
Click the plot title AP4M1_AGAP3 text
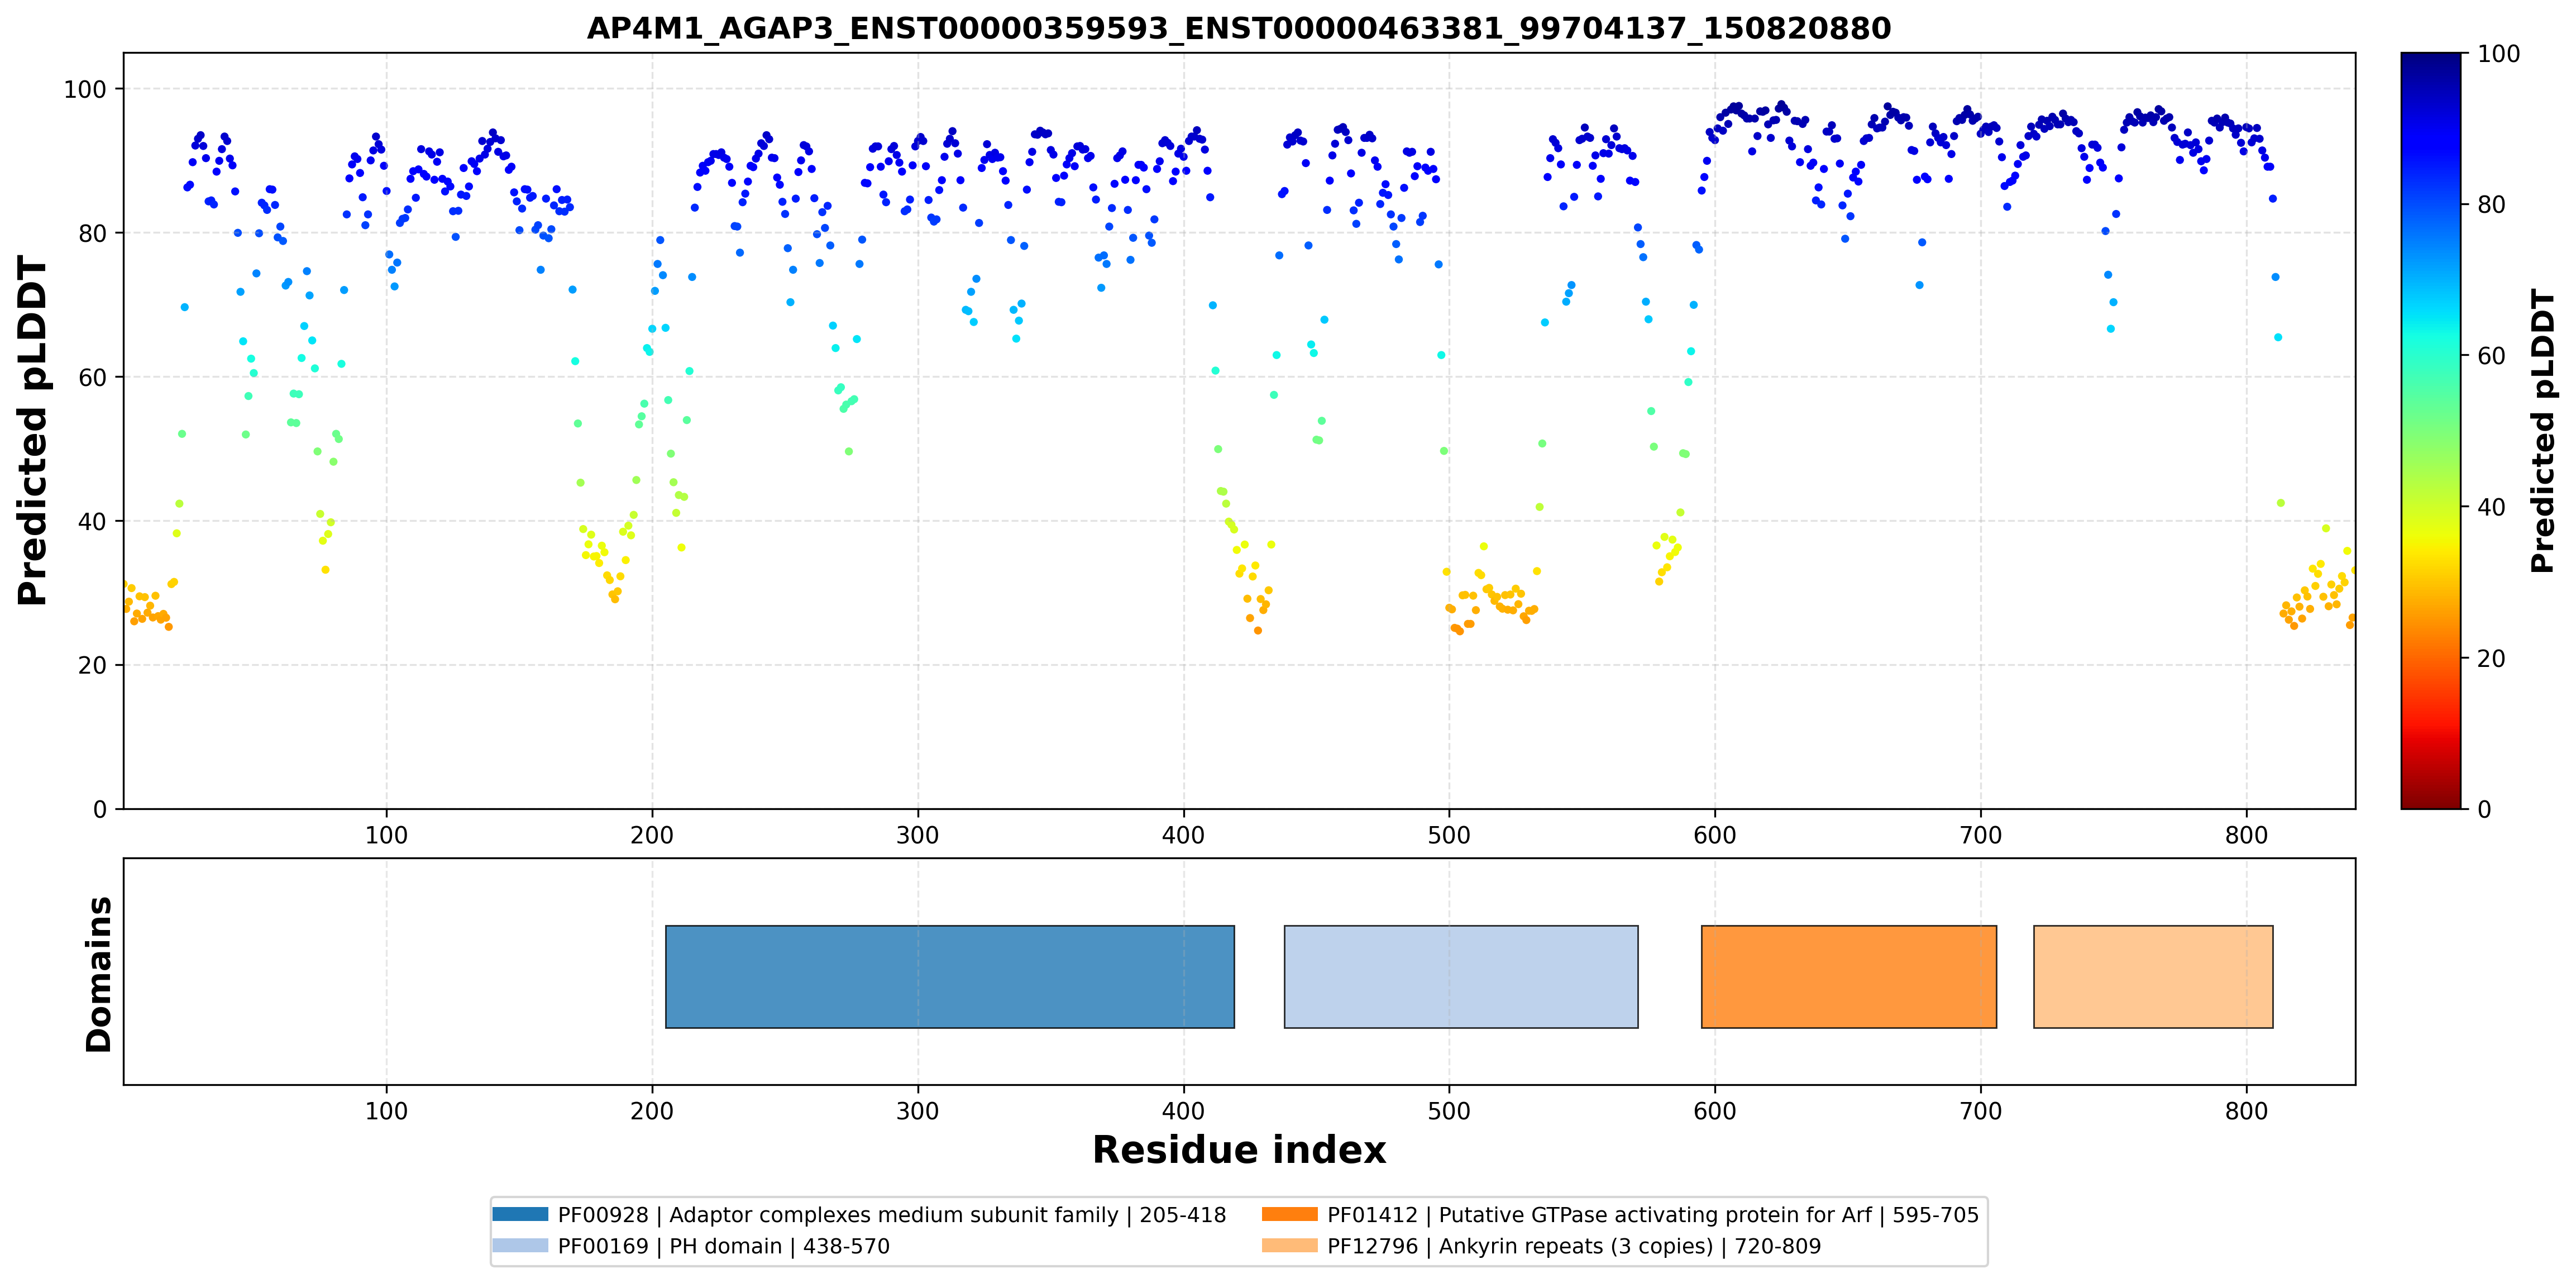point(1239,28)
